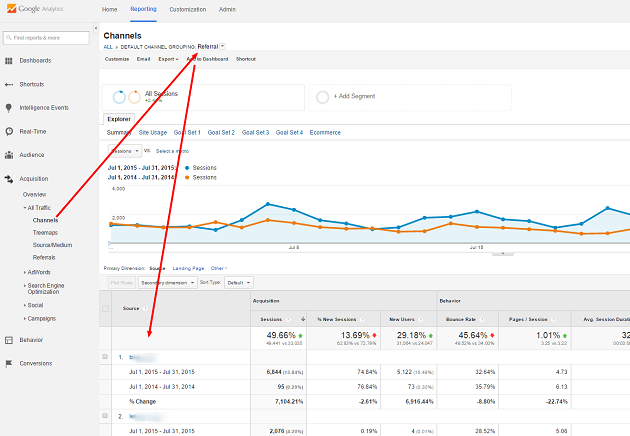Open Referrals in the sidebar
The width and height of the screenshot is (630, 436).
44,258
